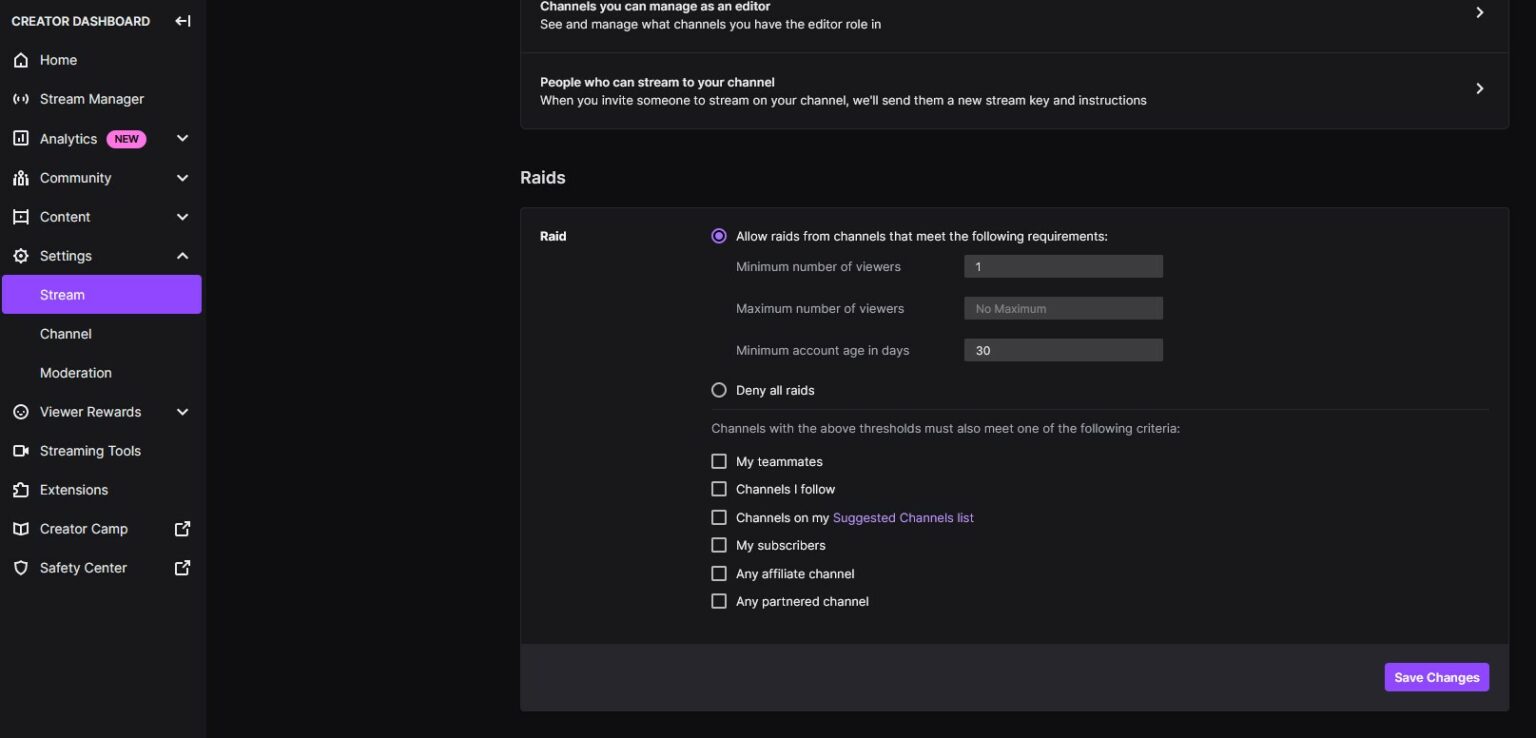
Task: Collapse the Settings section chevron
Action: click(182, 255)
